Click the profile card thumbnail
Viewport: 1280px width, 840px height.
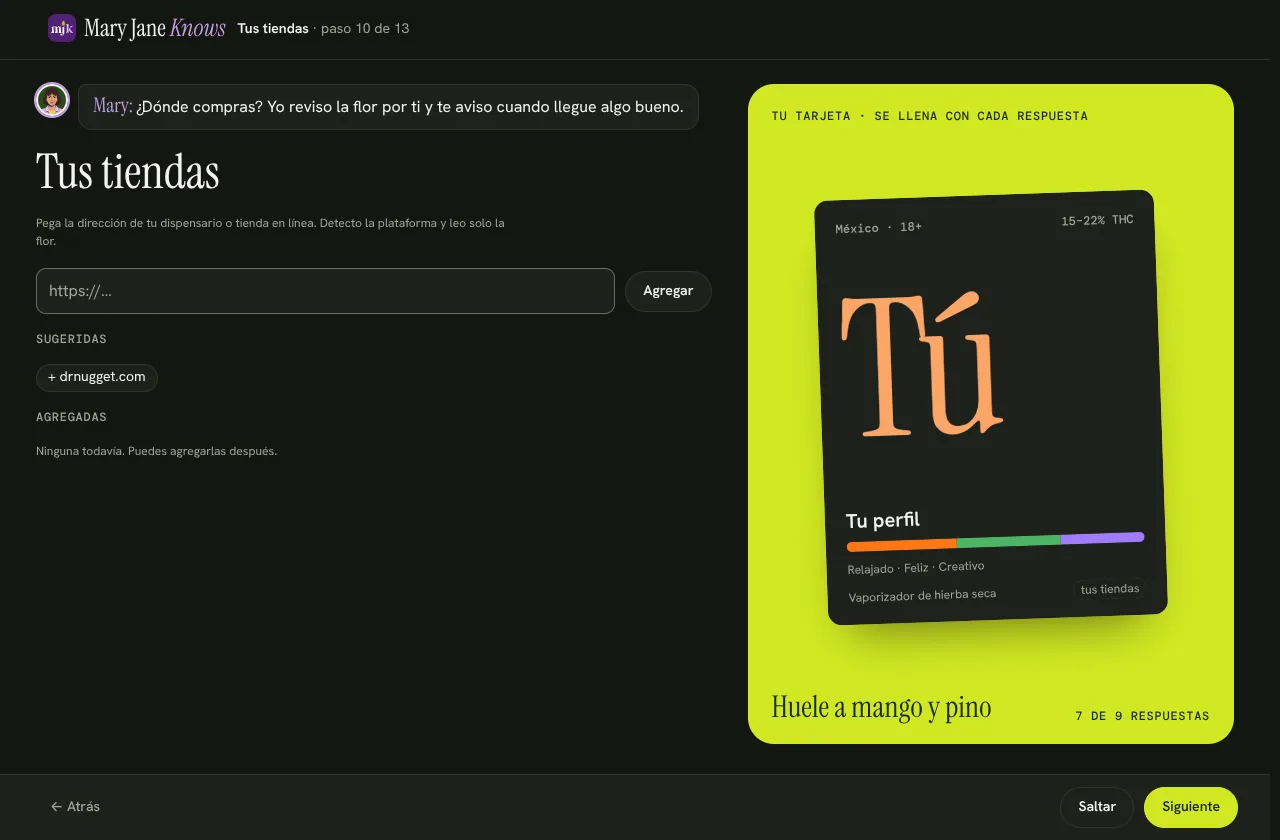coord(991,408)
